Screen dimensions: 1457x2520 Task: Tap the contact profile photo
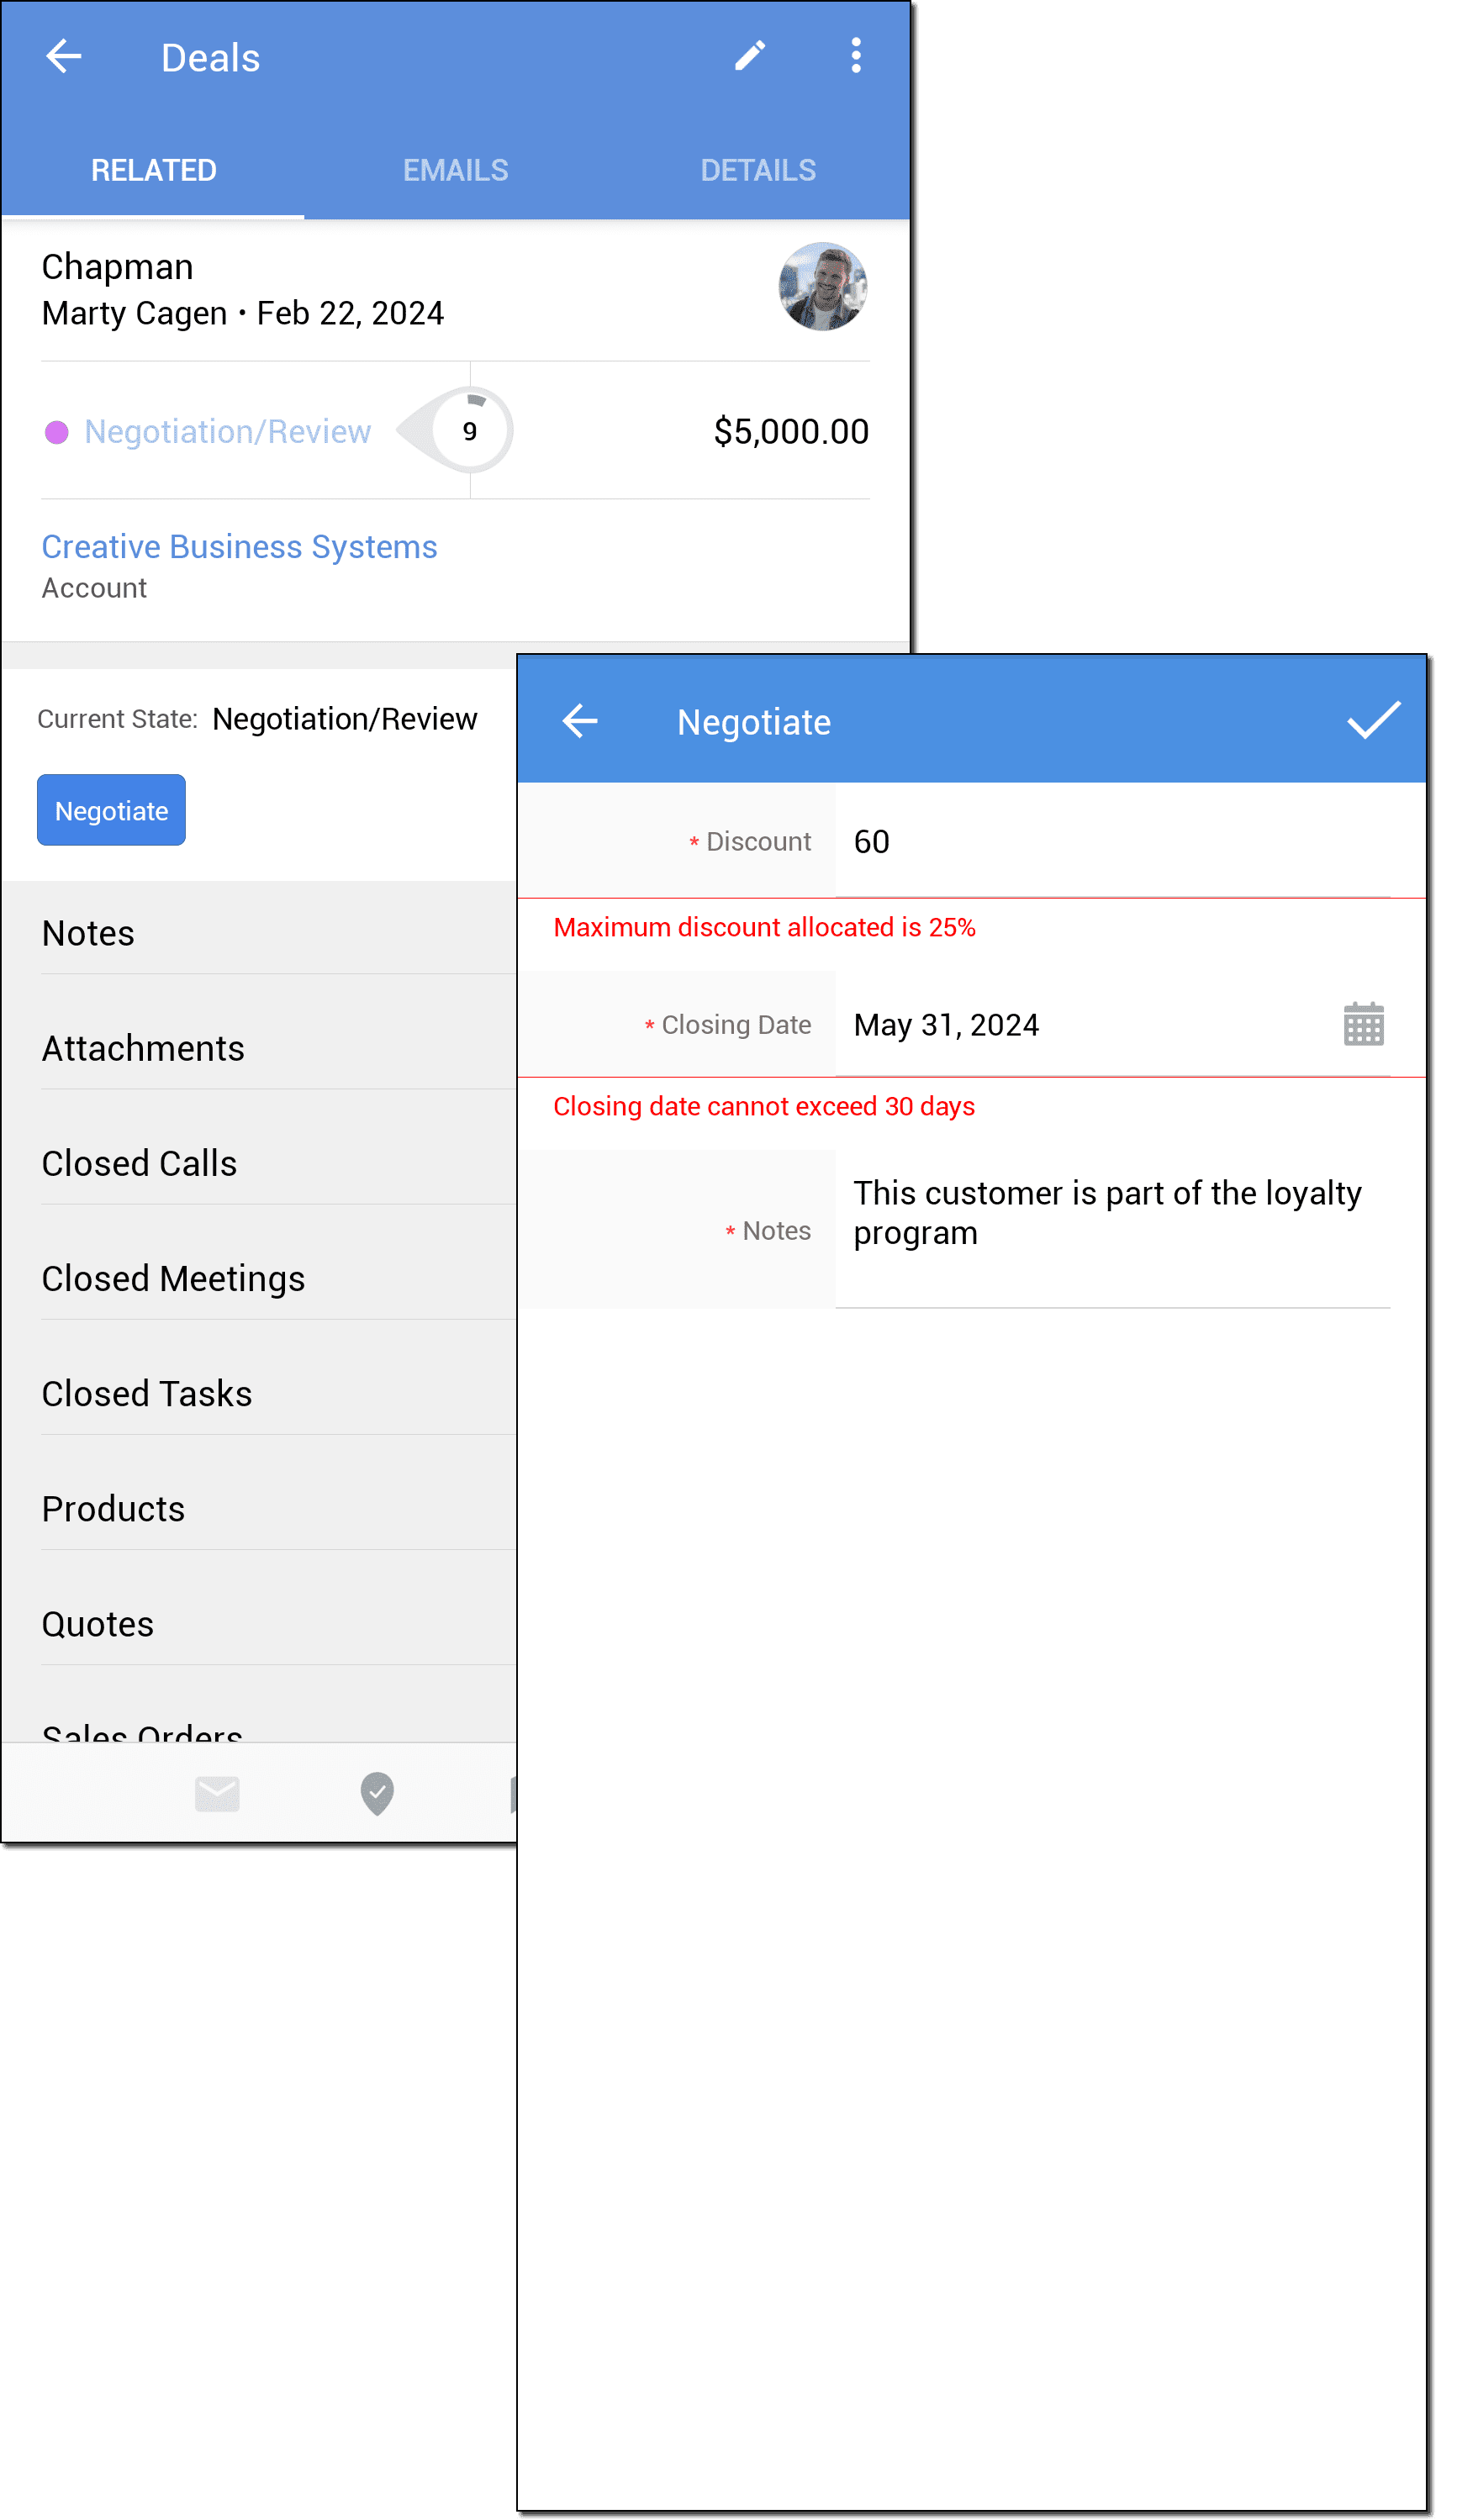822,287
